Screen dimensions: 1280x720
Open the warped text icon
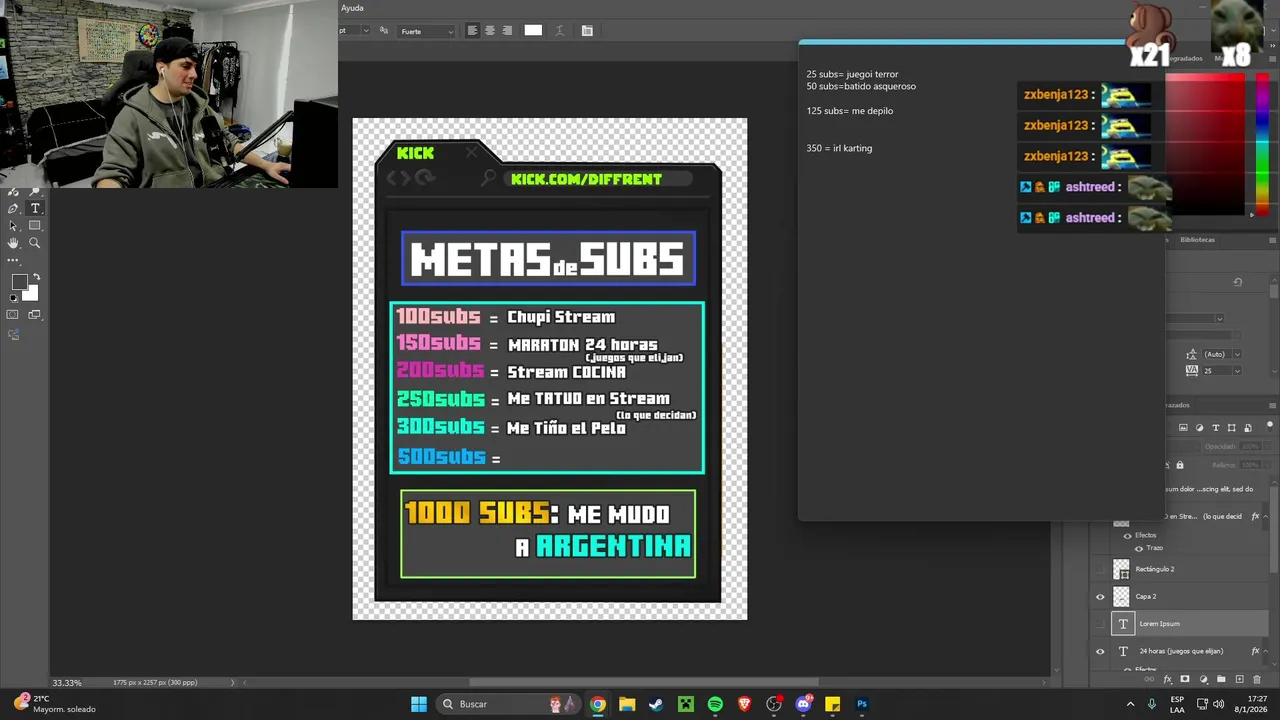pyautogui.click(x=559, y=31)
